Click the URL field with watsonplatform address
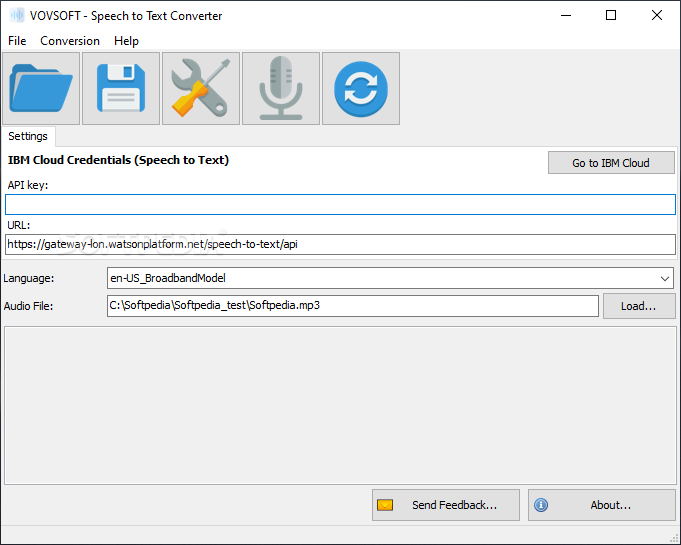Viewport: 681px width, 545px height. click(x=340, y=244)
